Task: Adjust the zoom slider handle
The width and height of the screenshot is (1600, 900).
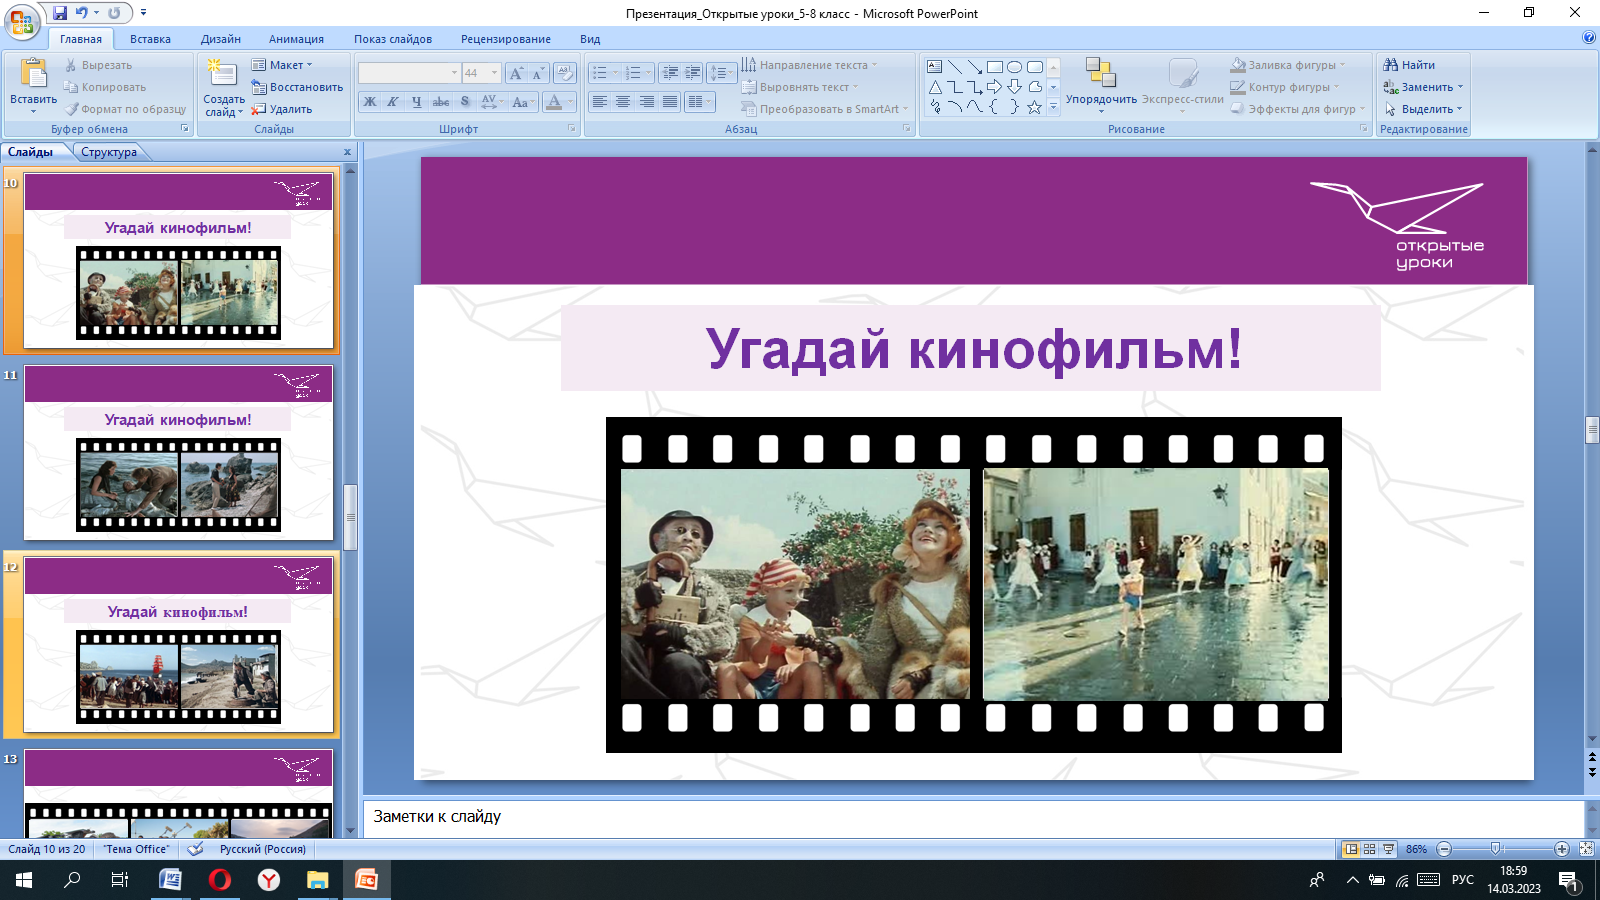Action: (1496, 849)
